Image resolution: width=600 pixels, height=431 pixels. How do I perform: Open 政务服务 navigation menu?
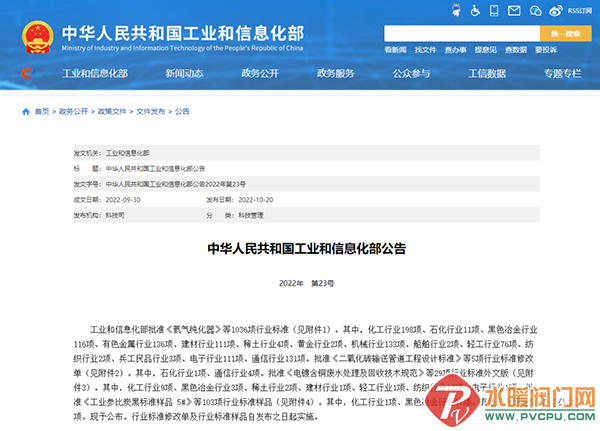[336, 73]
